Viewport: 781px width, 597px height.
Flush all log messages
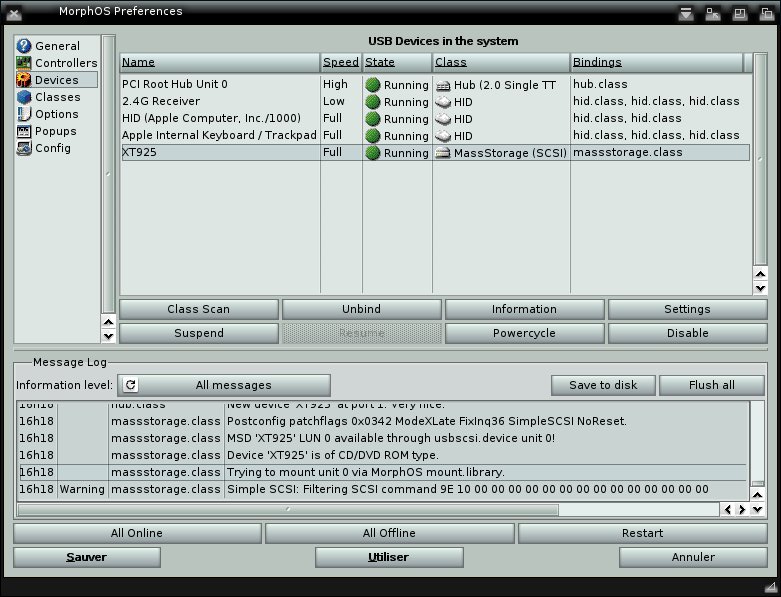click(711, 385)
